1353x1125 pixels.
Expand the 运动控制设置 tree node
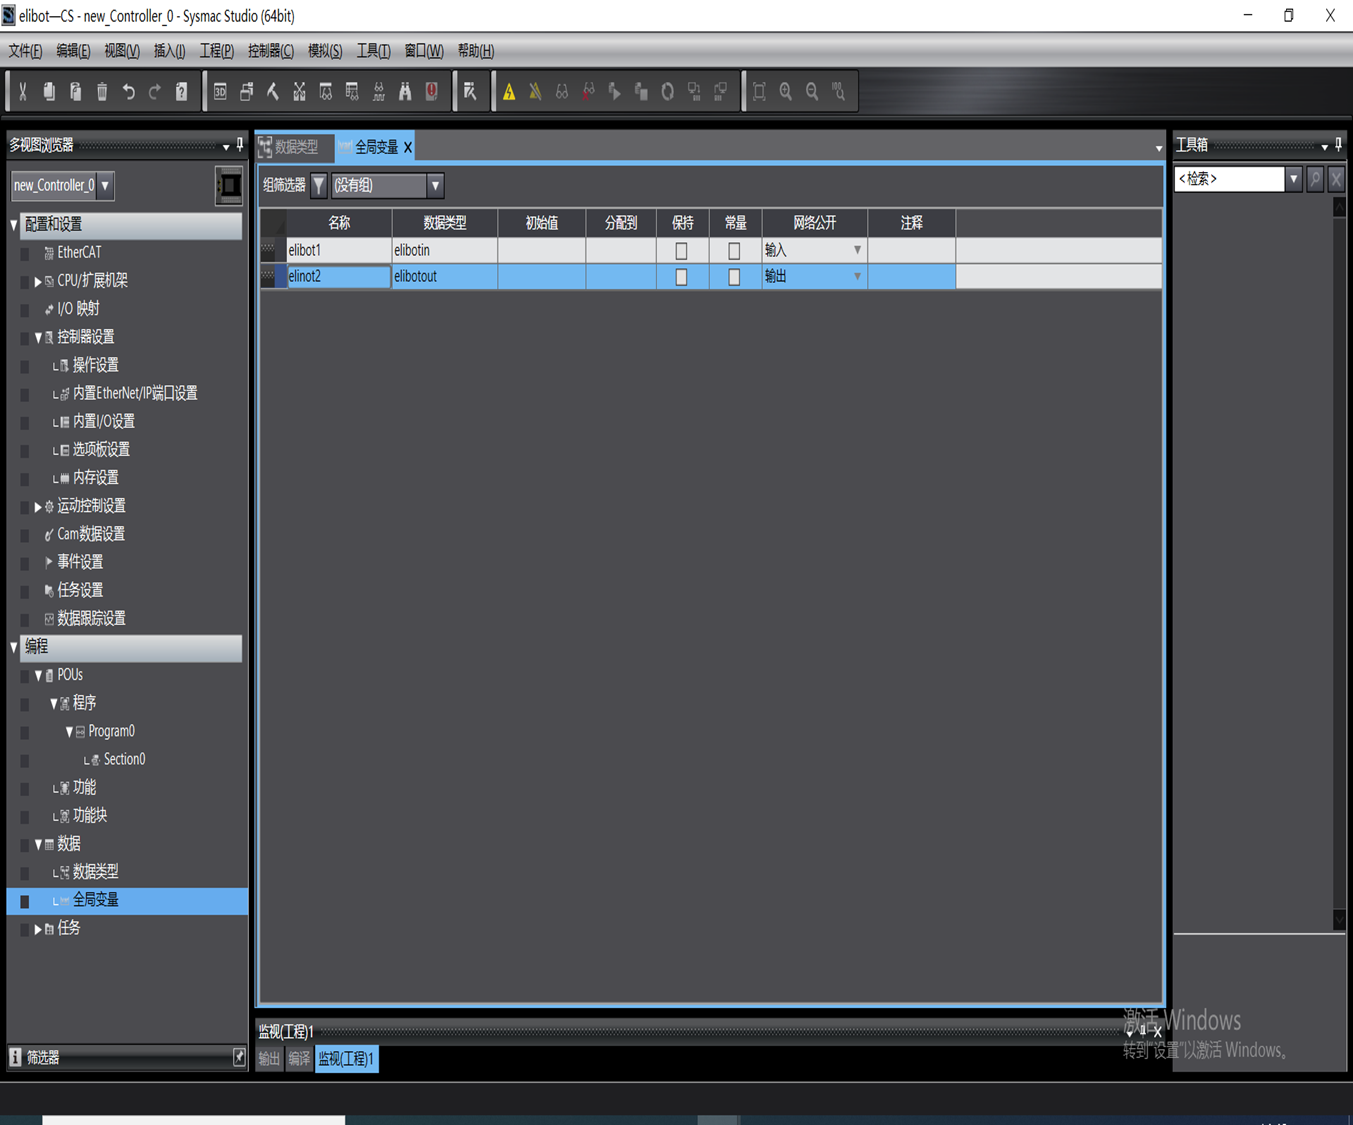click(38, 507)
